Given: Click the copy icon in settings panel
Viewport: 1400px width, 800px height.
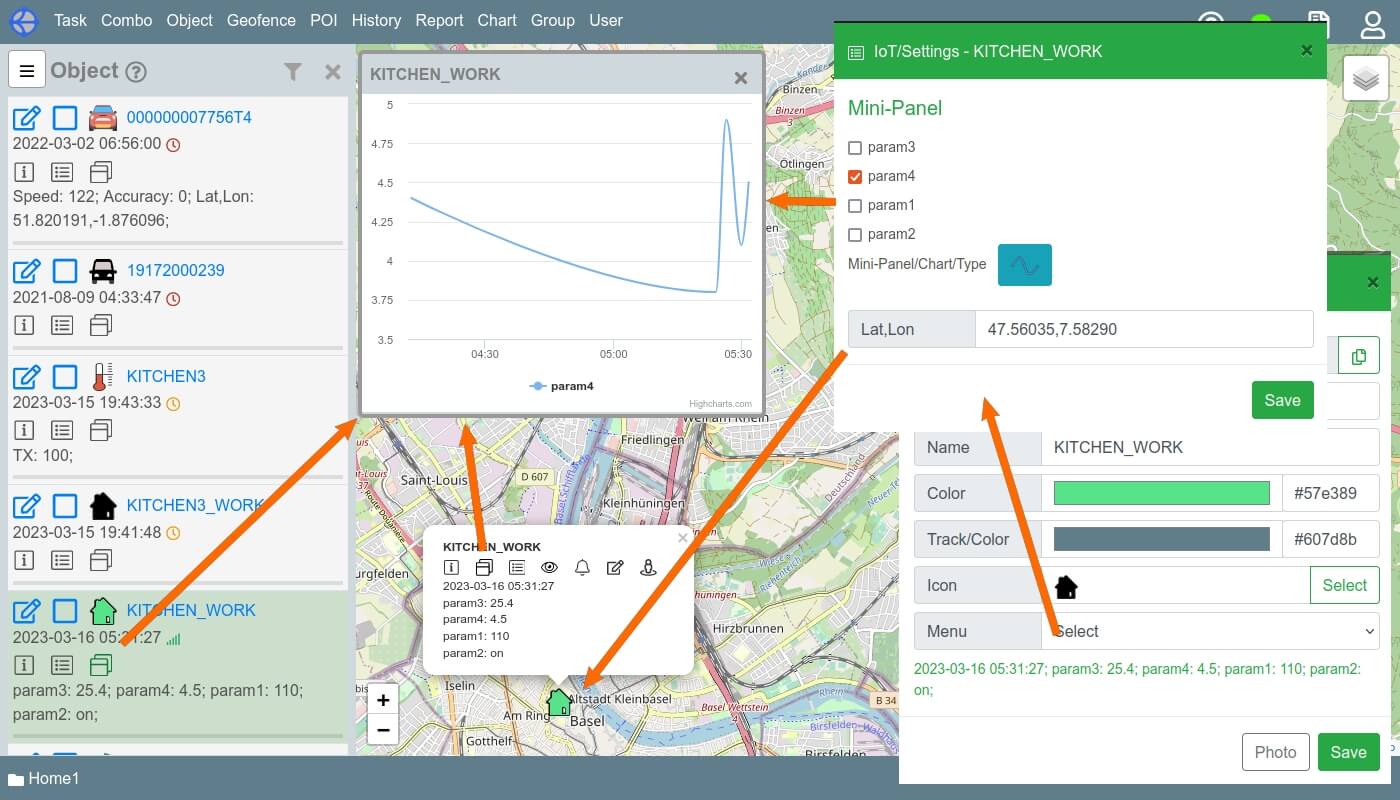Looking at the screenshot, I should pos(1358,356).
